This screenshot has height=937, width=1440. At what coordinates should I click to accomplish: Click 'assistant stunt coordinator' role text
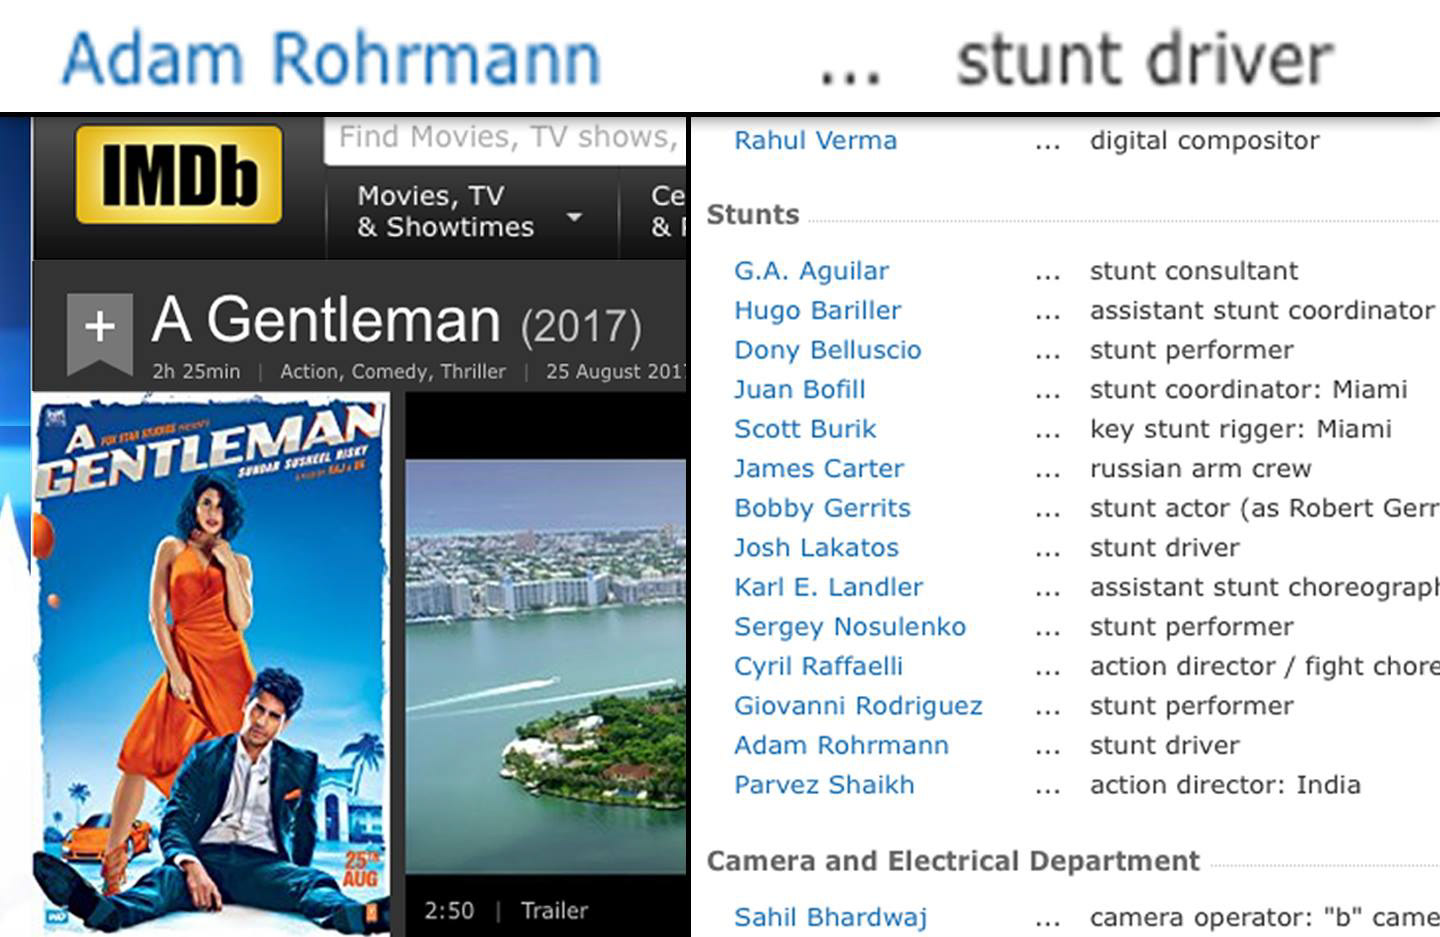[x=1262, y=310]
